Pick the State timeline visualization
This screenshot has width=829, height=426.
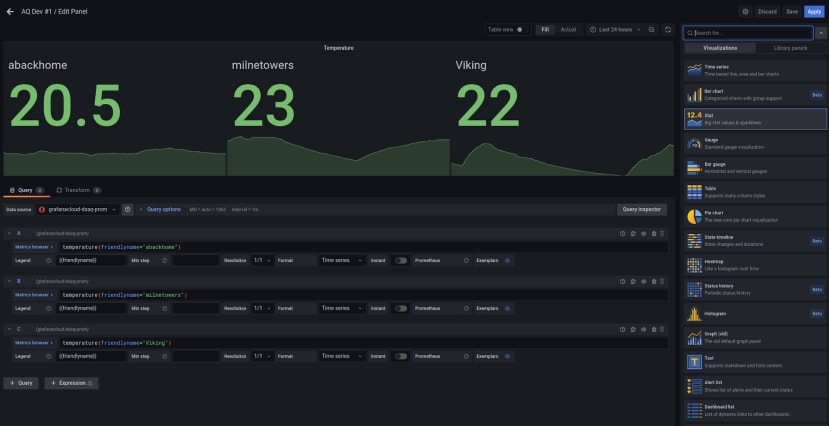pyautogui.click(x=755, y=240)
